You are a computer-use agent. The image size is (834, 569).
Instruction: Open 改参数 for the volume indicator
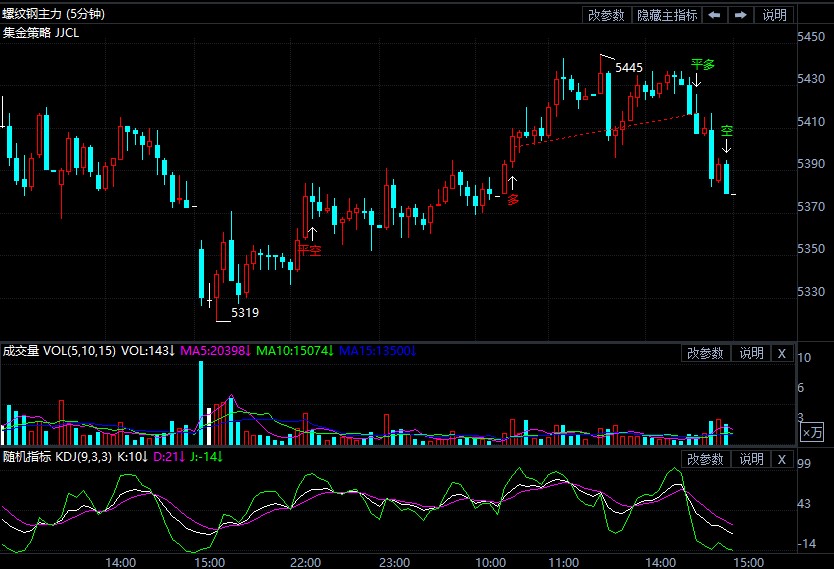pos(705,353)
